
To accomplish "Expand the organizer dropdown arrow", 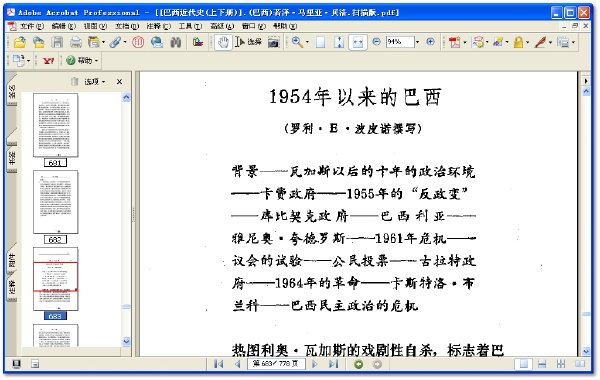I will pyautogui.click(x=103, y=42).
